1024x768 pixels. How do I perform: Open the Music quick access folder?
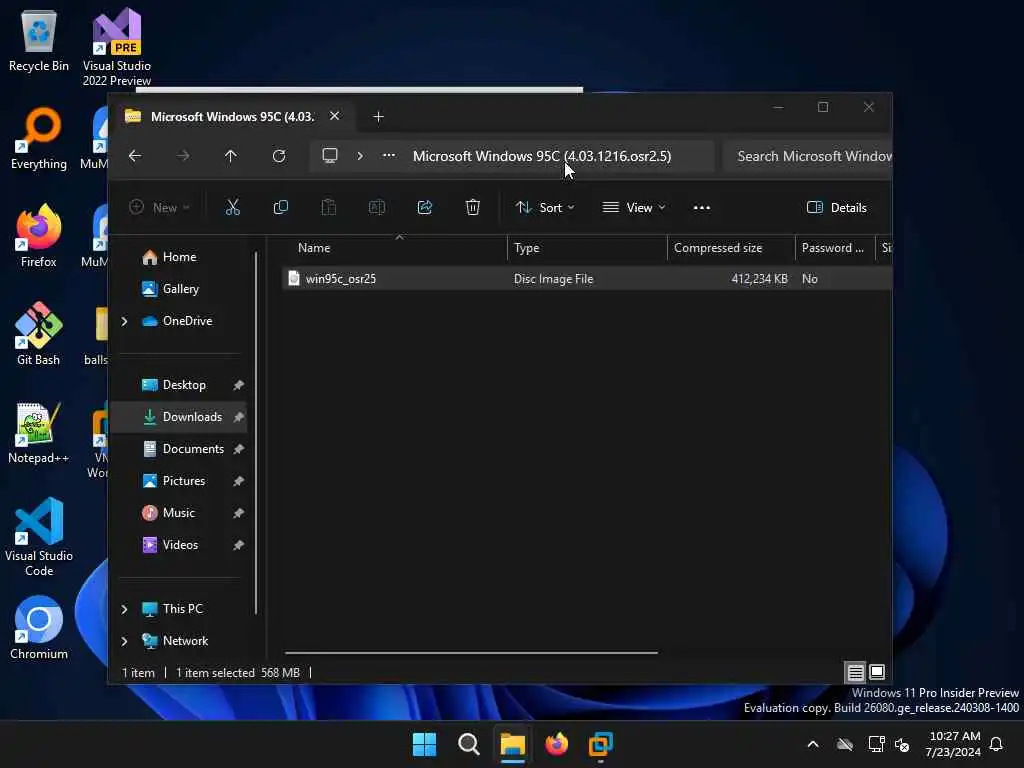pyautogui.click(x=178, y=513)
